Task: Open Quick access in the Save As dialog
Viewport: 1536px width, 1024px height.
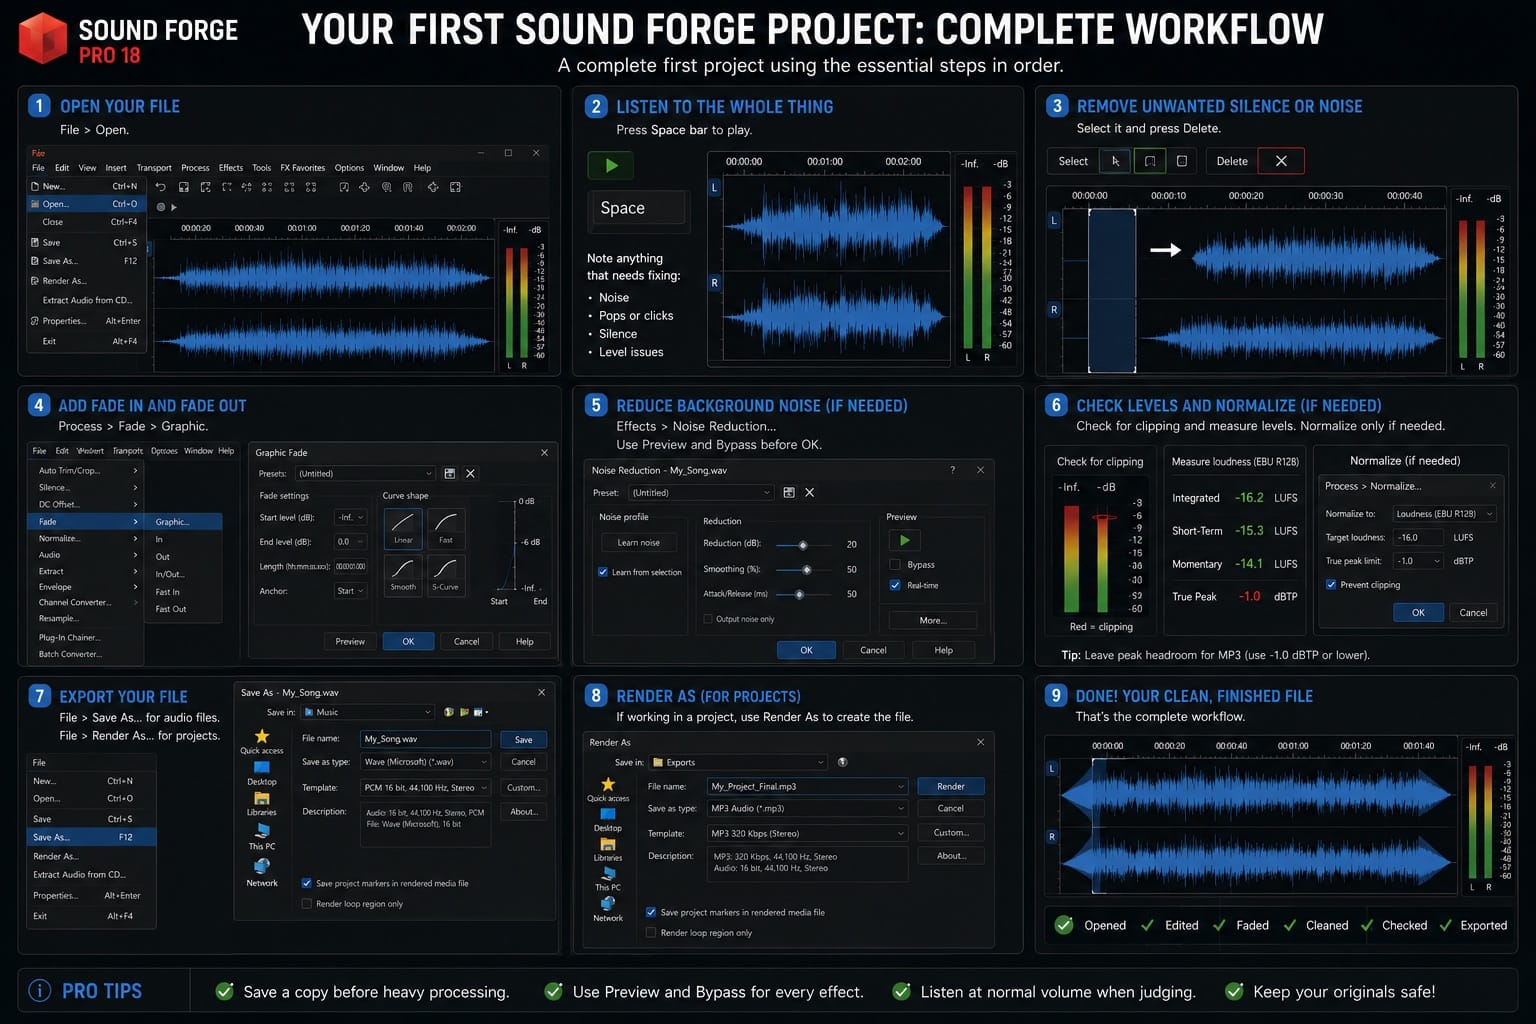Action: (262, 741)
